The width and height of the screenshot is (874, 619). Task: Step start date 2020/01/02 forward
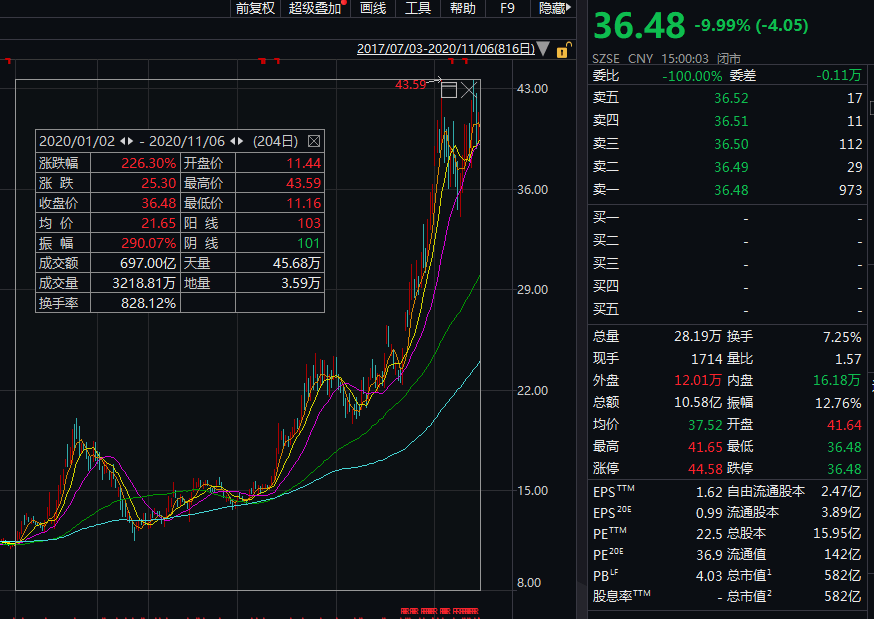pyautogui.click(x=133, y=141)
